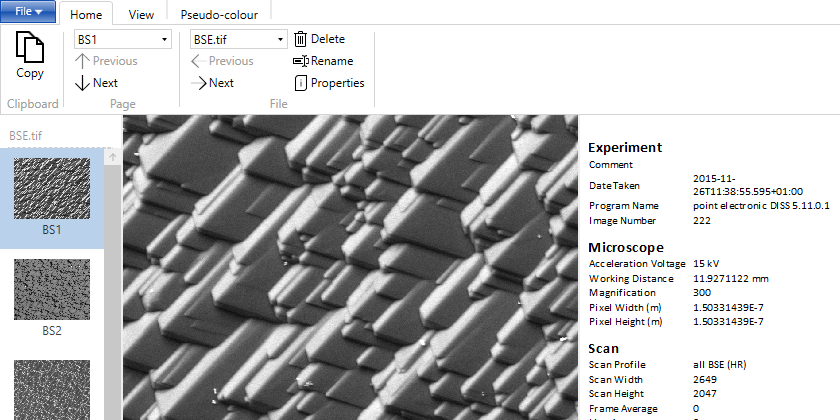This screenshot has height=420, width=840.
Task: Select the third thumbnail below BS2
Action: (52, 390)
